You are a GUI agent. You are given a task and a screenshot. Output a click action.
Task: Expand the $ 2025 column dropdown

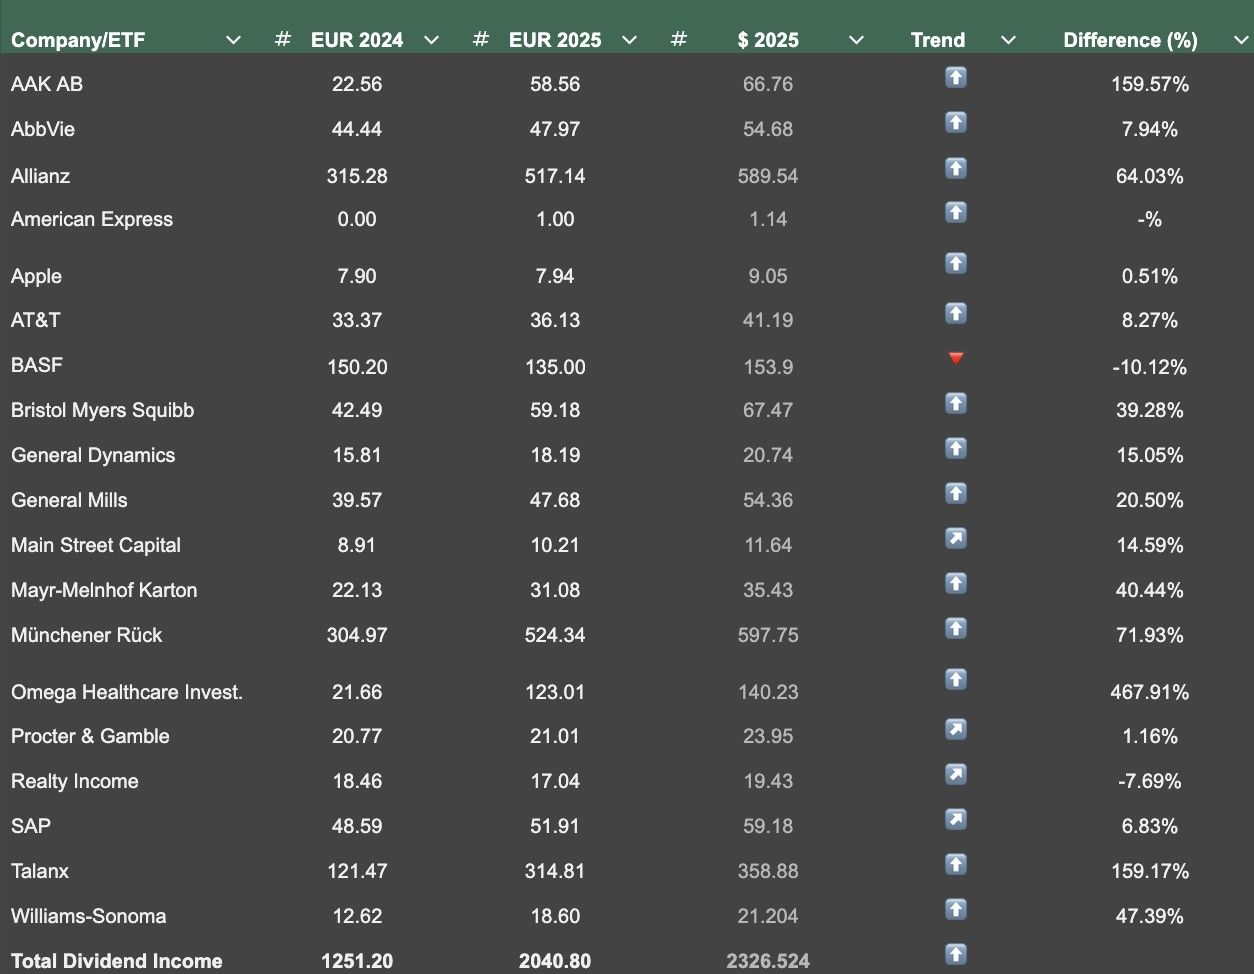click(x=856, y=40)
